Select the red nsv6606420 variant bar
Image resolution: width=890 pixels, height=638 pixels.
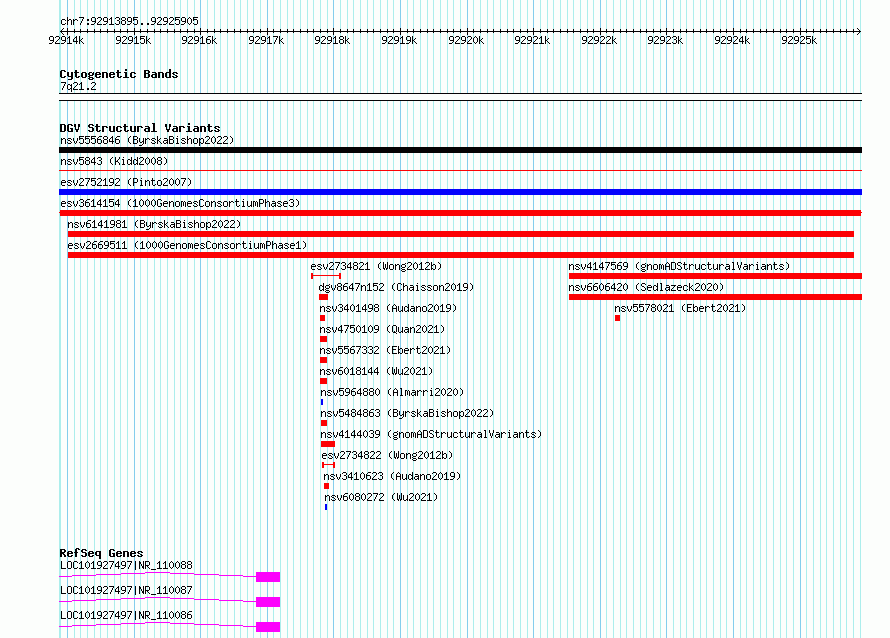tap(715, 297)
